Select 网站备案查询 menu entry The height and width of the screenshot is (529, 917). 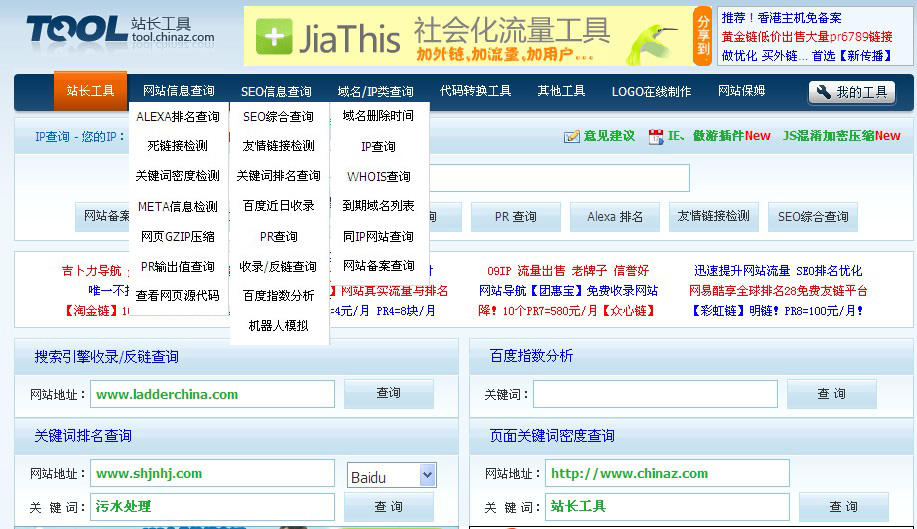pyautogui.click(x=378, y=265)
